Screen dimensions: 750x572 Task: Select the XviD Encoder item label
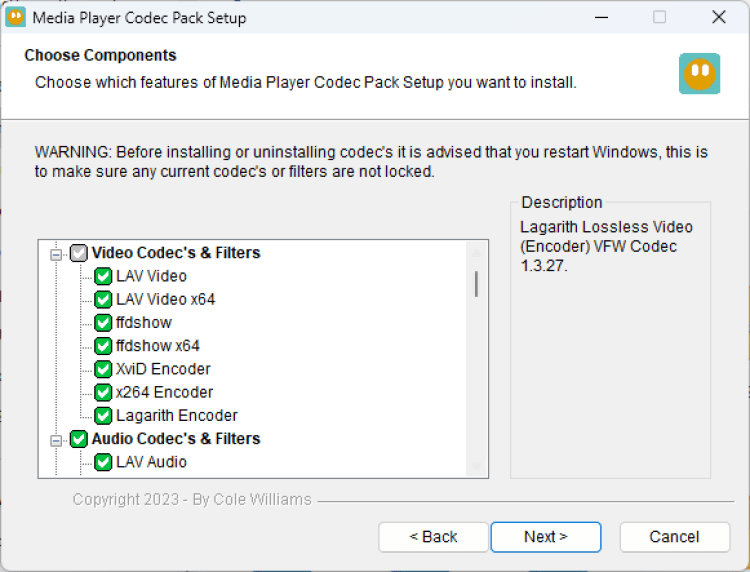[163, 369]
